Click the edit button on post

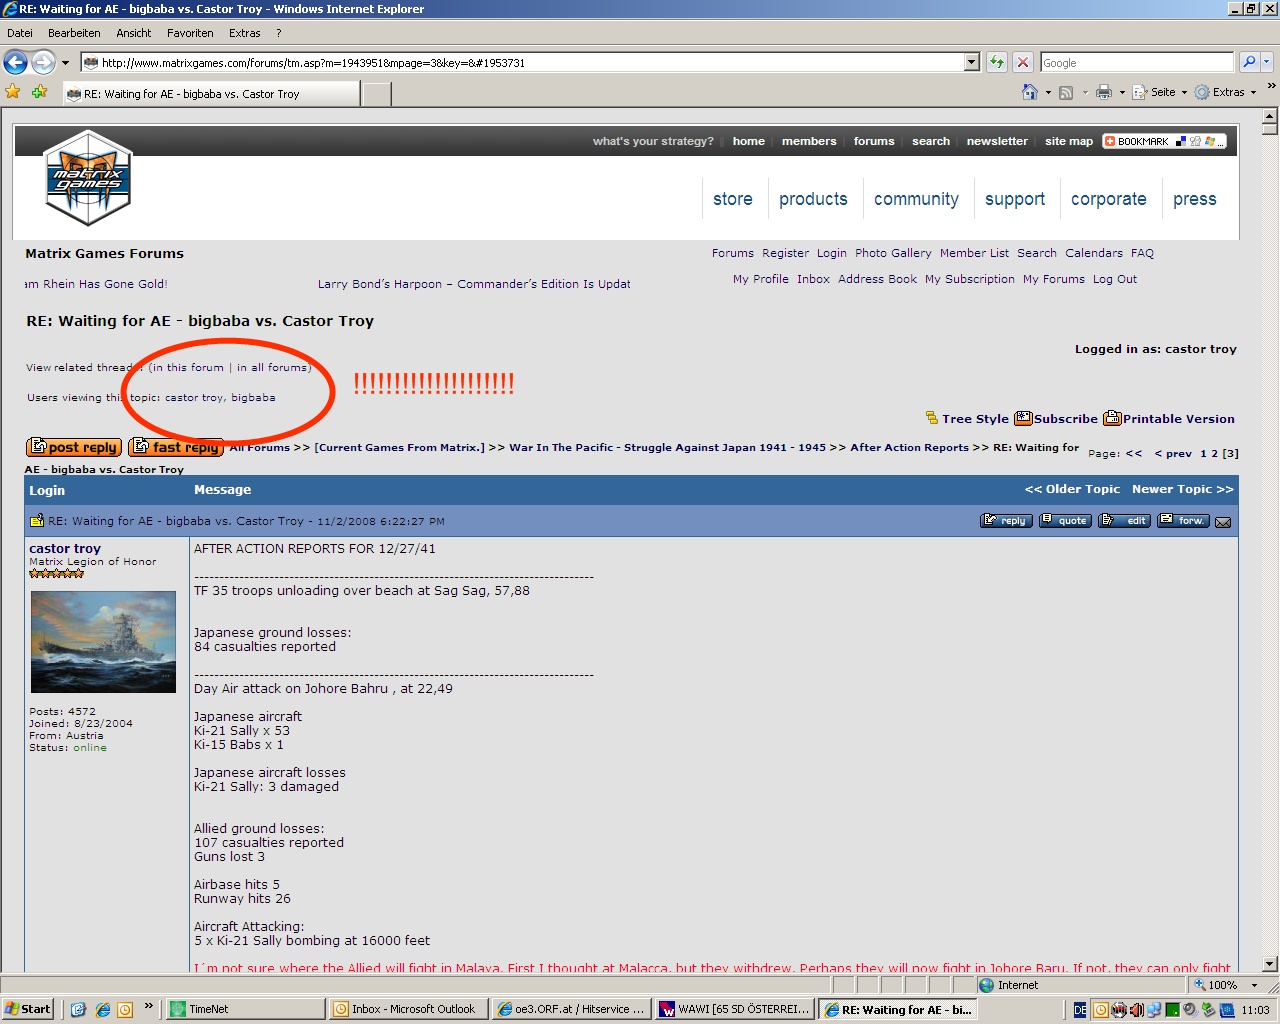(x=1125, y=521)
